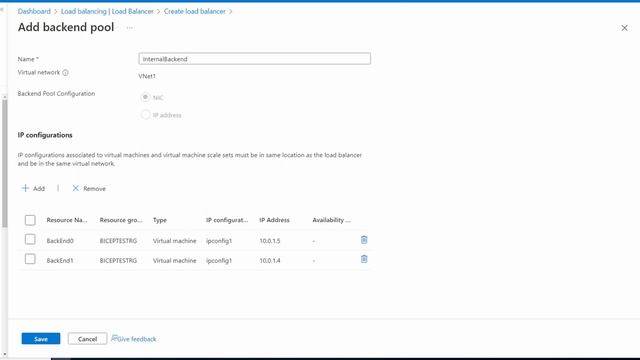The width and height of the screenshot is (640, 360).
Task: Click the IP address 10.0.1.5 cell
Action: point(270,241)
